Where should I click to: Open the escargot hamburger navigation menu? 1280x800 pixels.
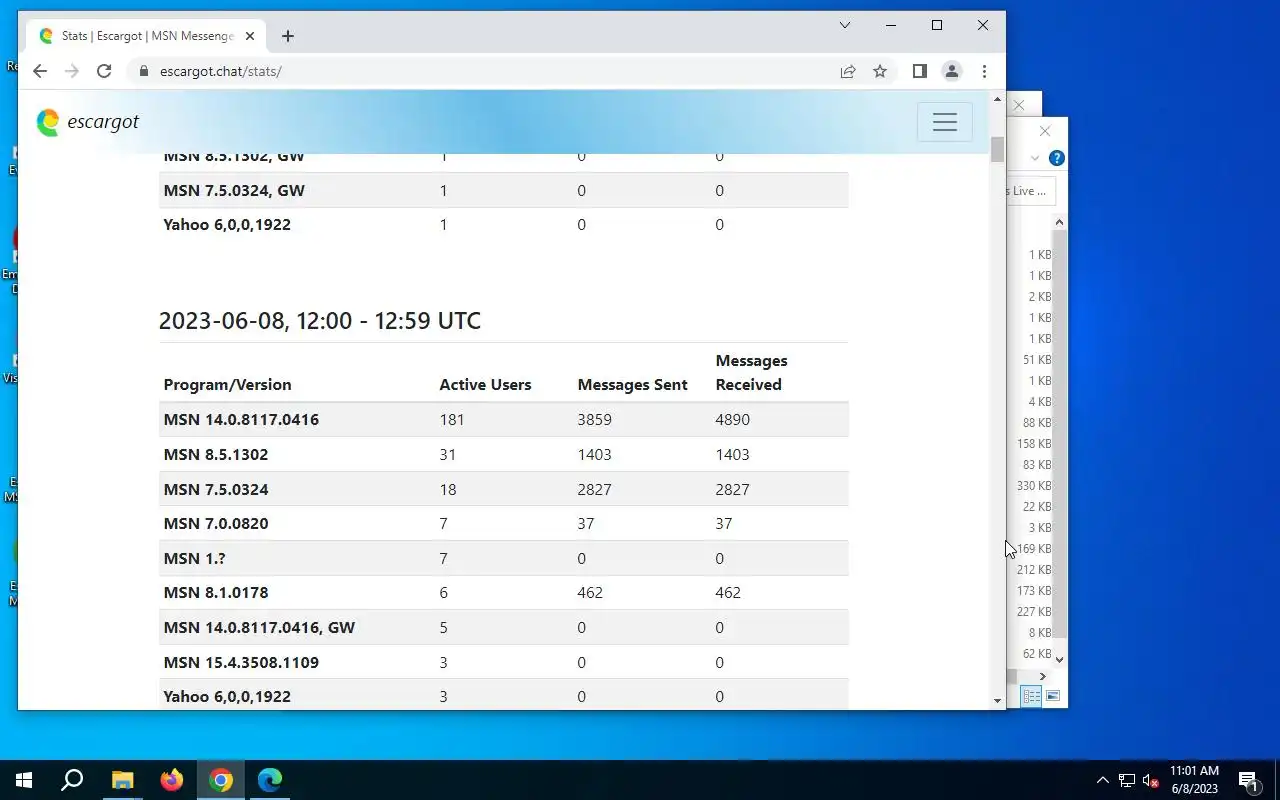click(x=944, y=122)
